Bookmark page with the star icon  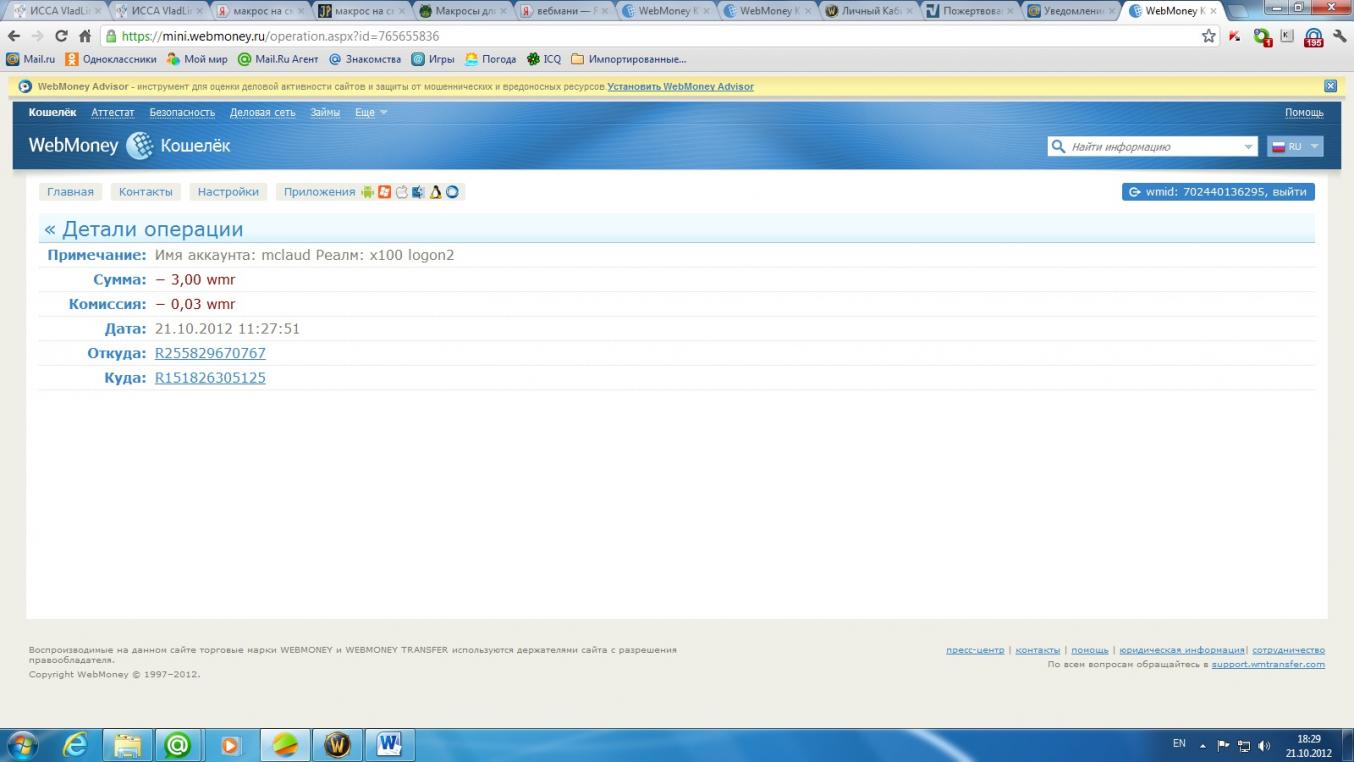[1208, 36]
